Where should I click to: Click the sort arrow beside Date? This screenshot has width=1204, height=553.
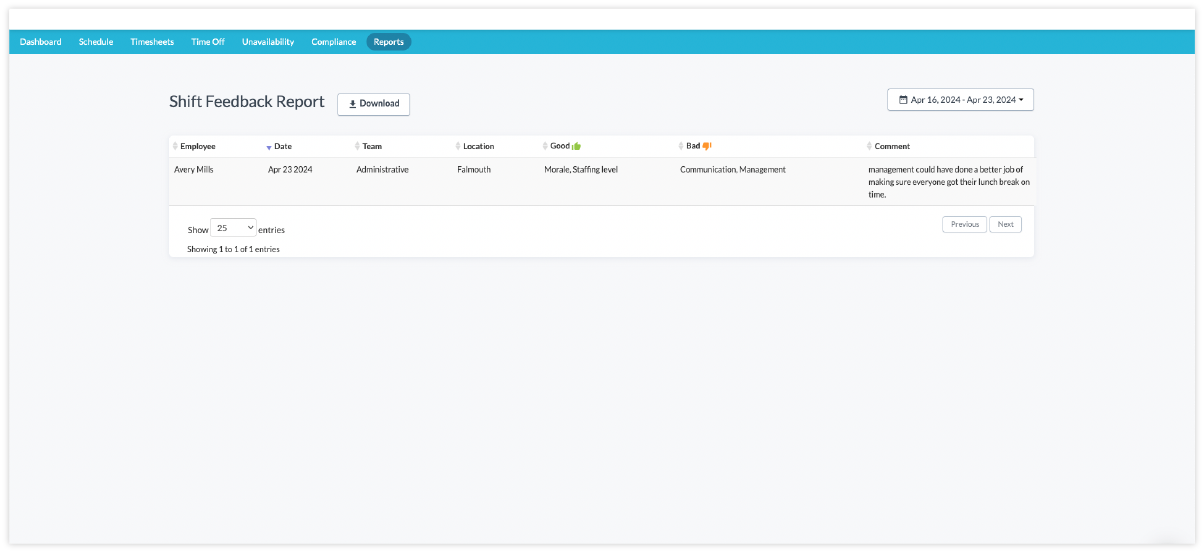(x=268, y=147)
